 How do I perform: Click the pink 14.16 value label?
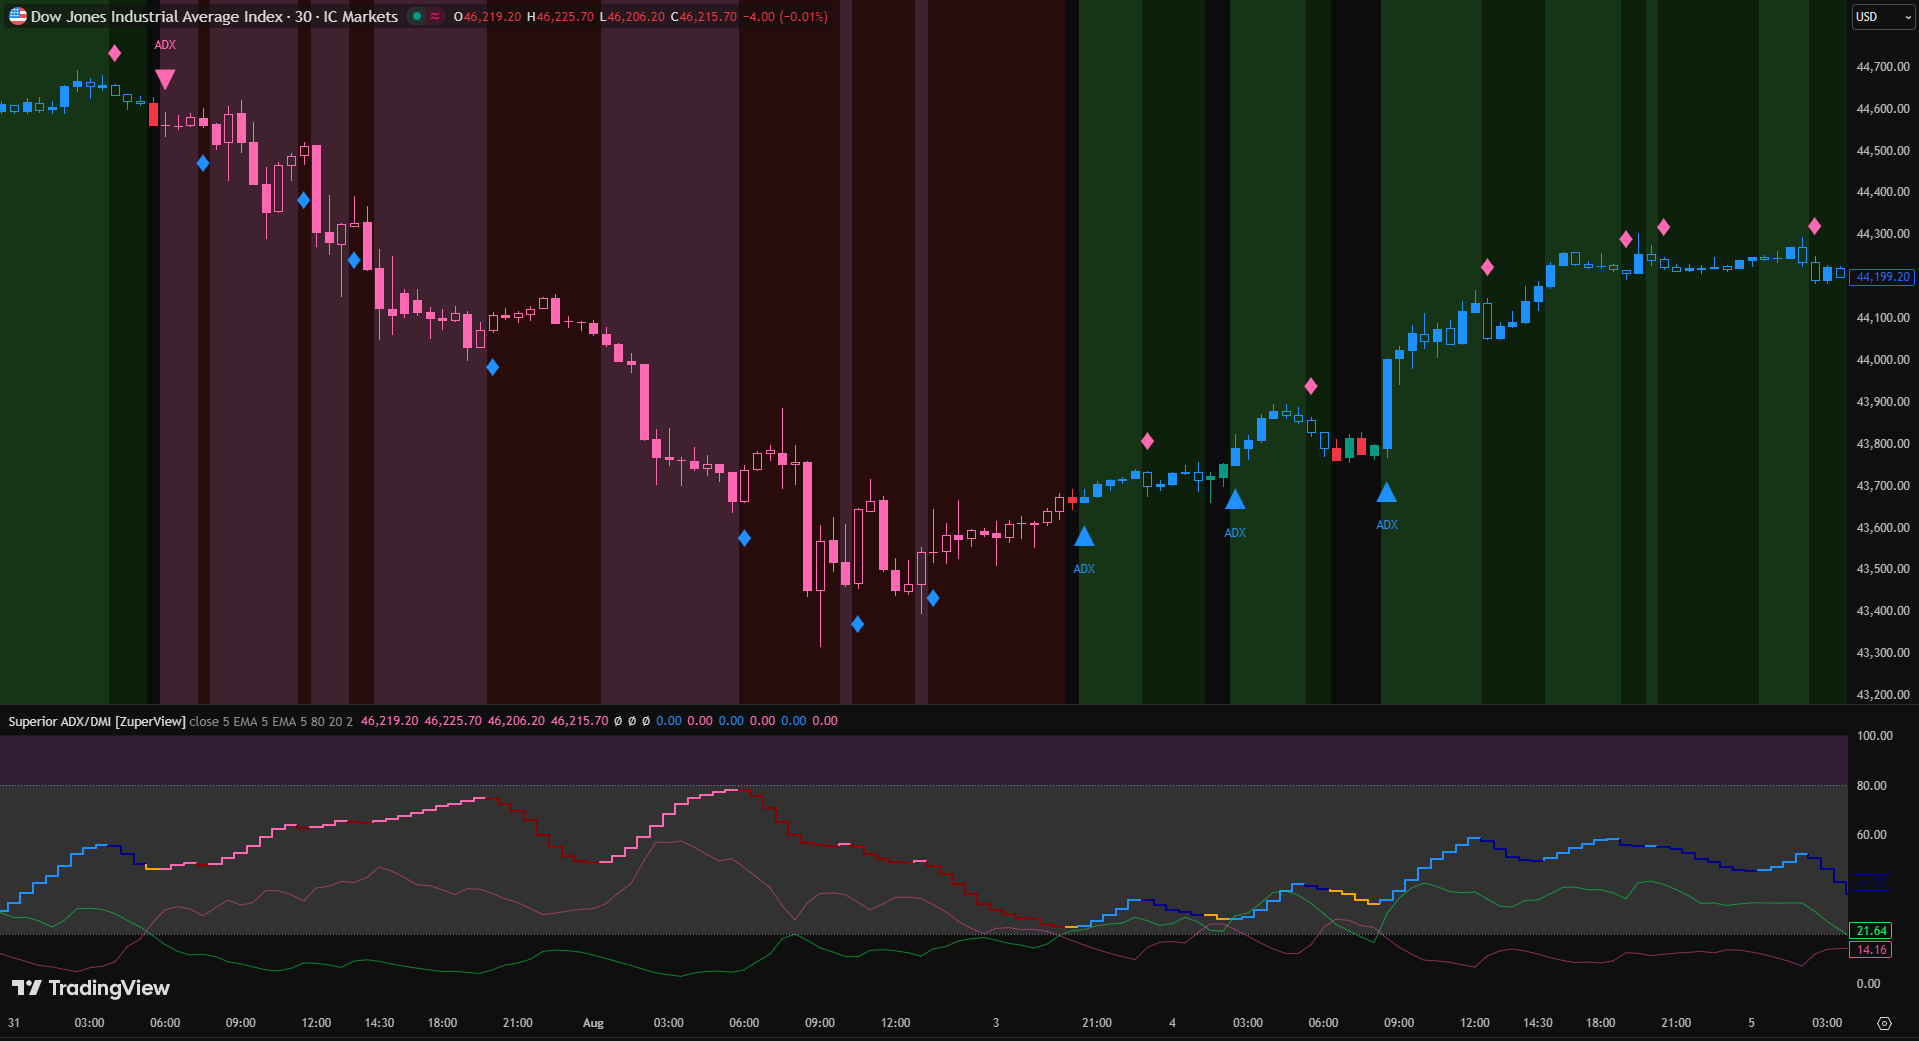pos(1871,950)
